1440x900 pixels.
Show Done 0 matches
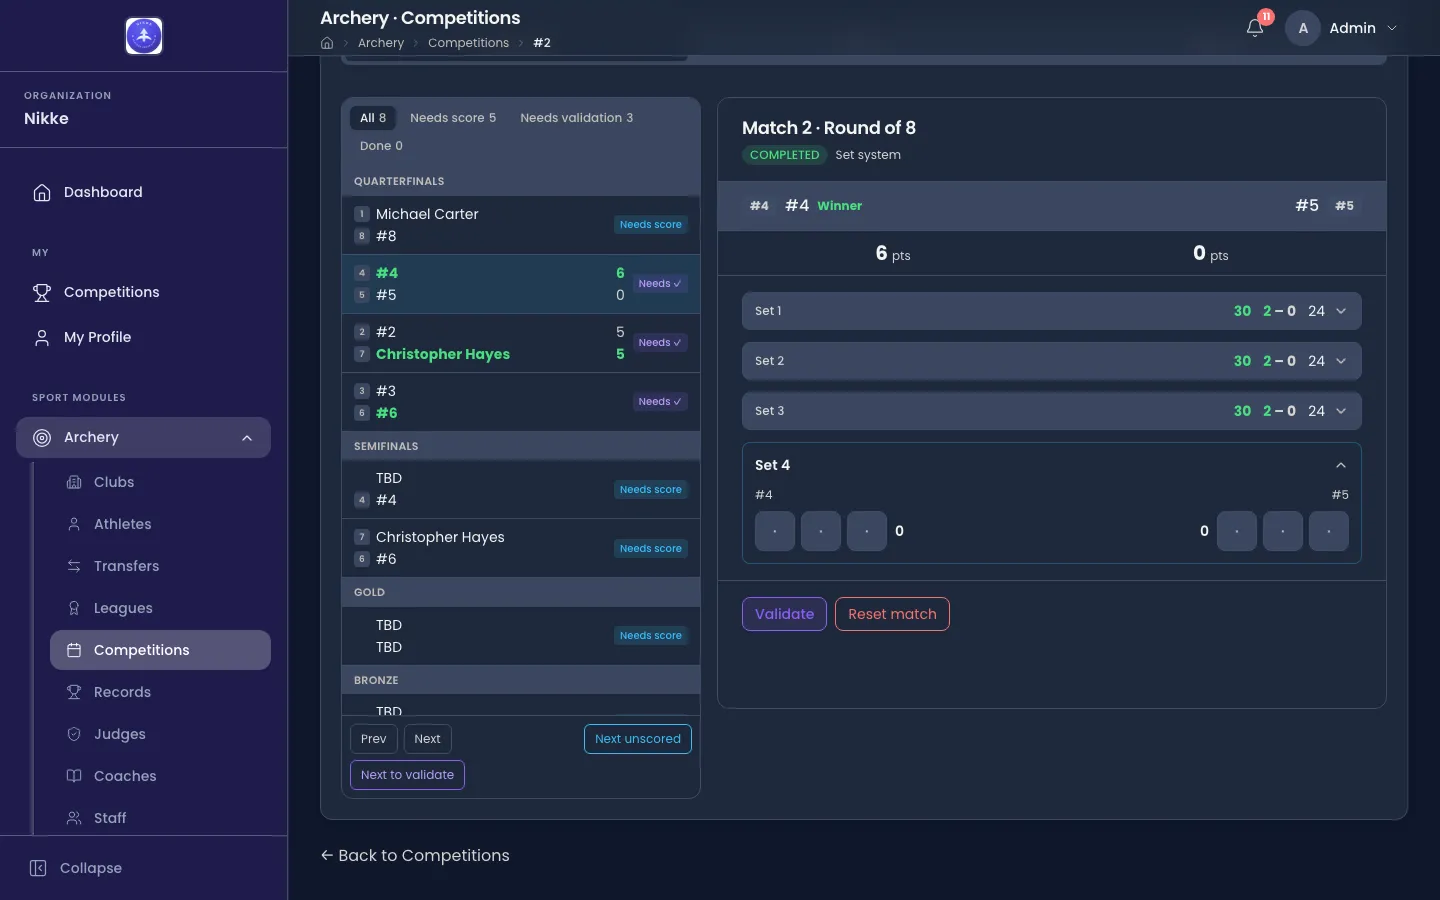point(381,146)
